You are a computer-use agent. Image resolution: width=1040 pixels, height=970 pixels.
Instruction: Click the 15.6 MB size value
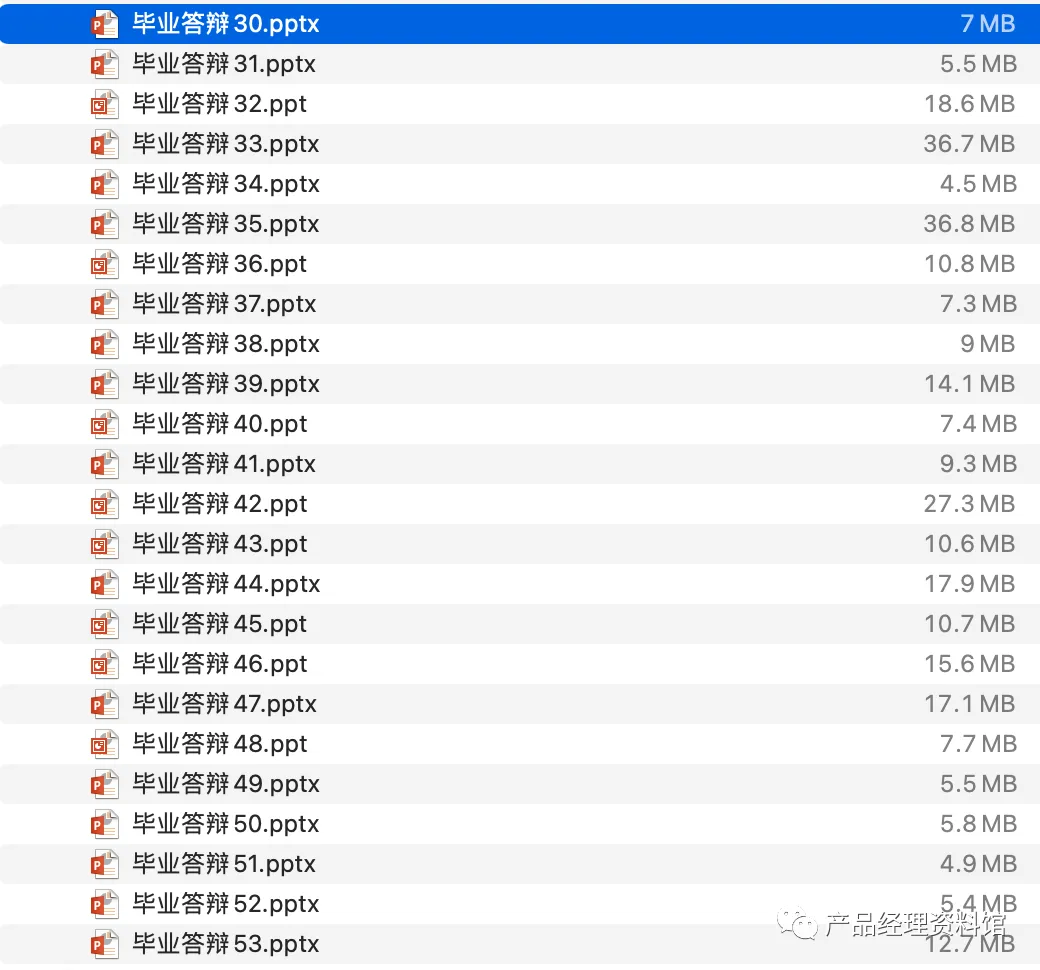pos(970,663)
